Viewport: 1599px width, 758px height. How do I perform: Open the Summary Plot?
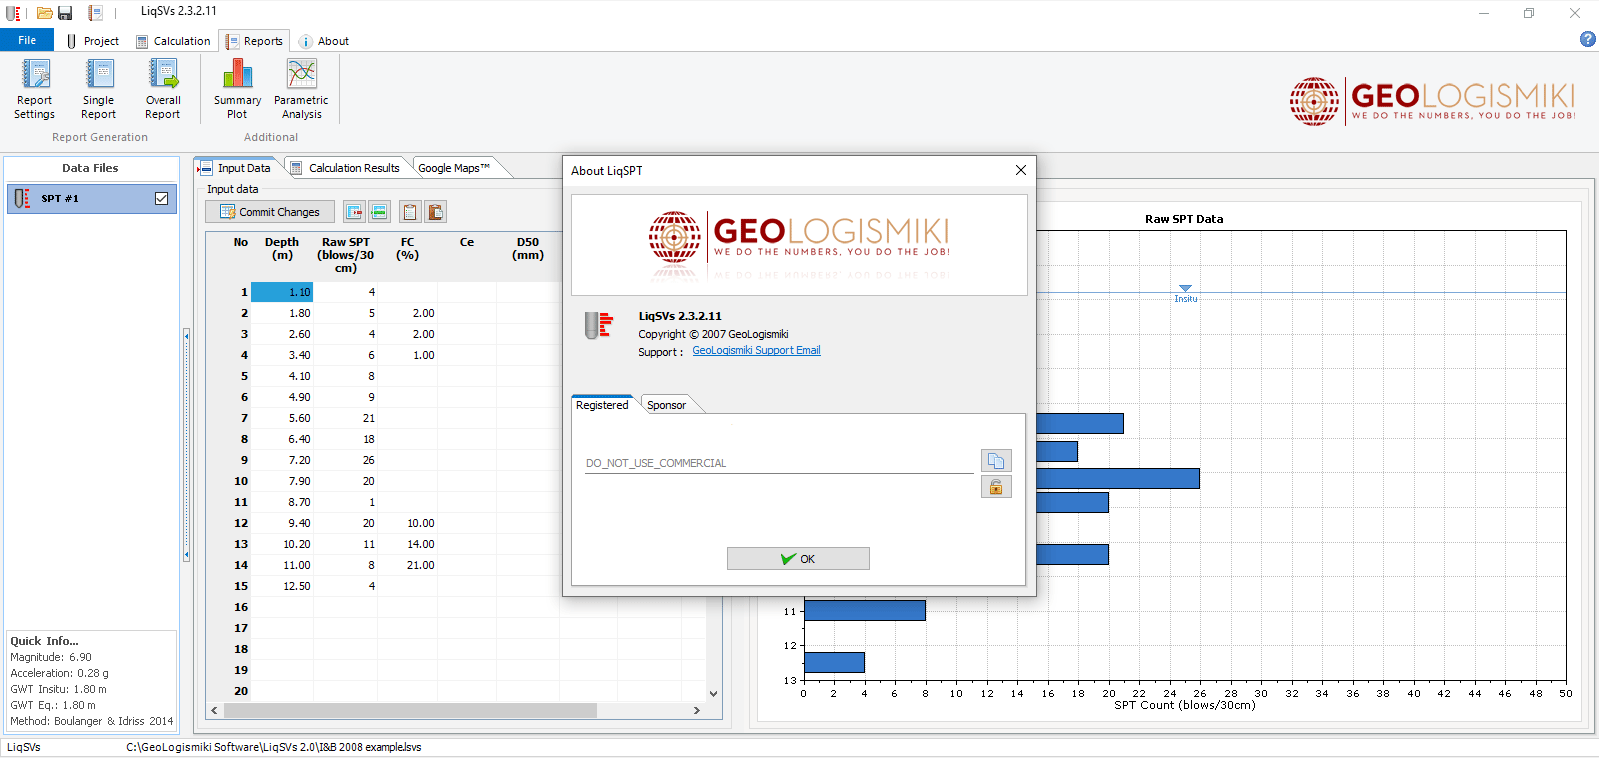[237, 89]
